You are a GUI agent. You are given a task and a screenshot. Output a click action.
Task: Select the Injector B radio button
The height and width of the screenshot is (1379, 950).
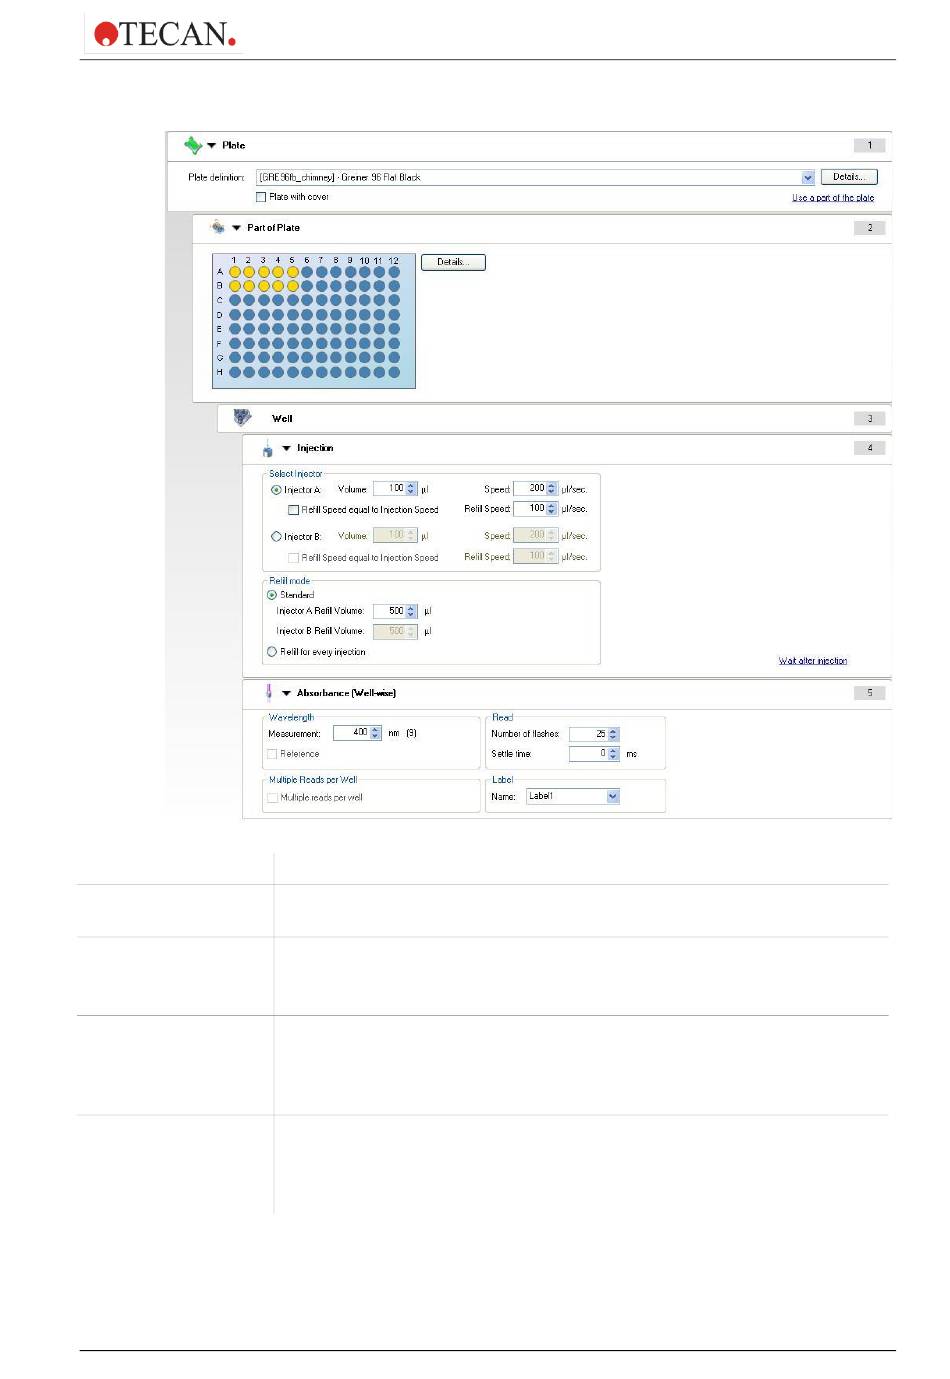click(x=276, y=537)
